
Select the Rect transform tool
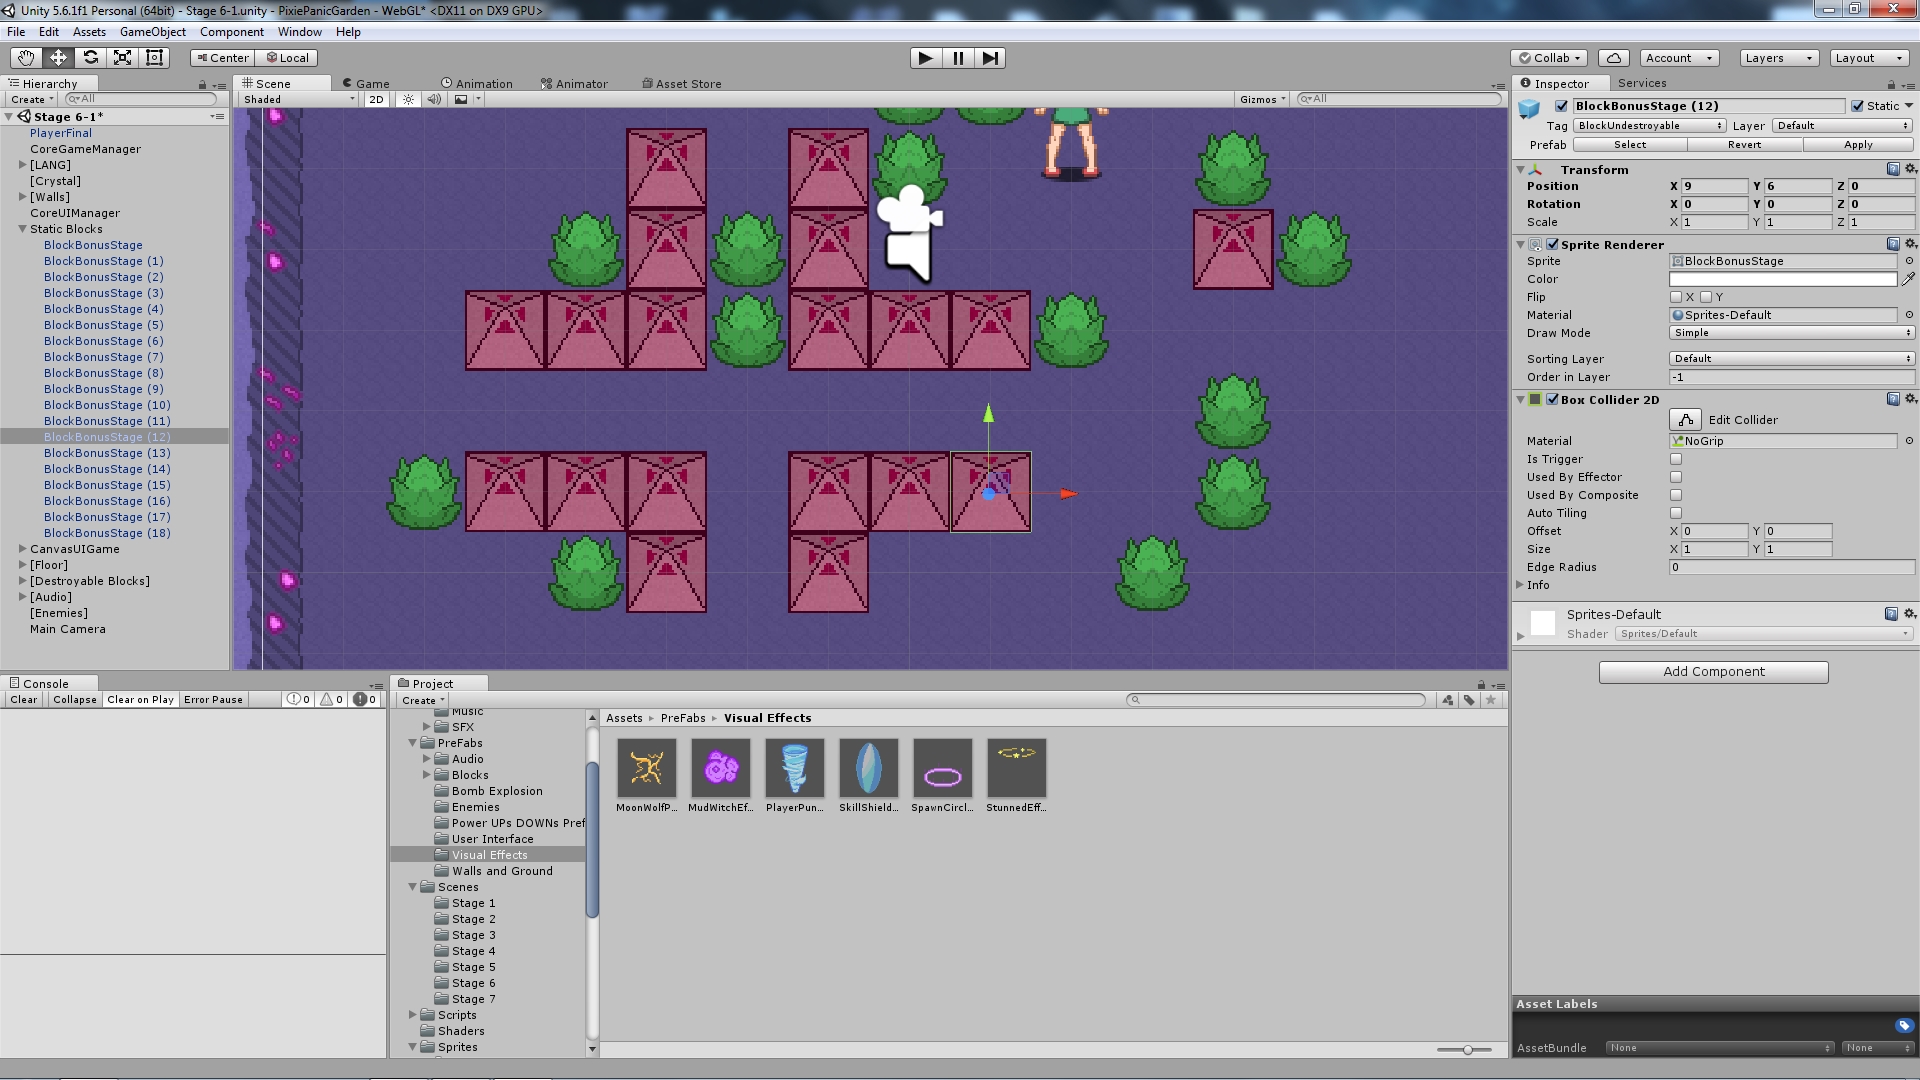[154, 58]
